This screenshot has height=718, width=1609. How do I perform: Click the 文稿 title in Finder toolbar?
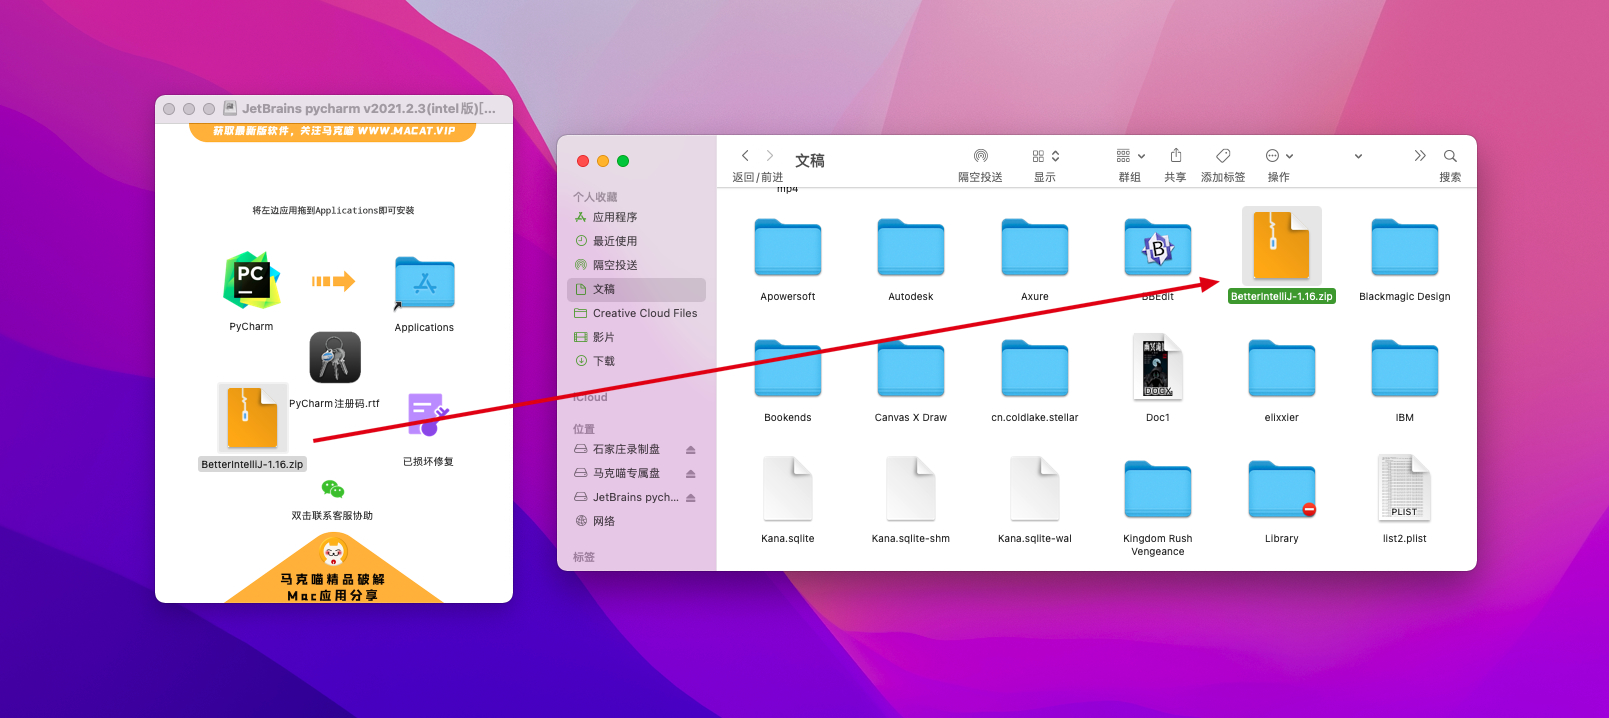pyautogui.click(x=810, y=160)
